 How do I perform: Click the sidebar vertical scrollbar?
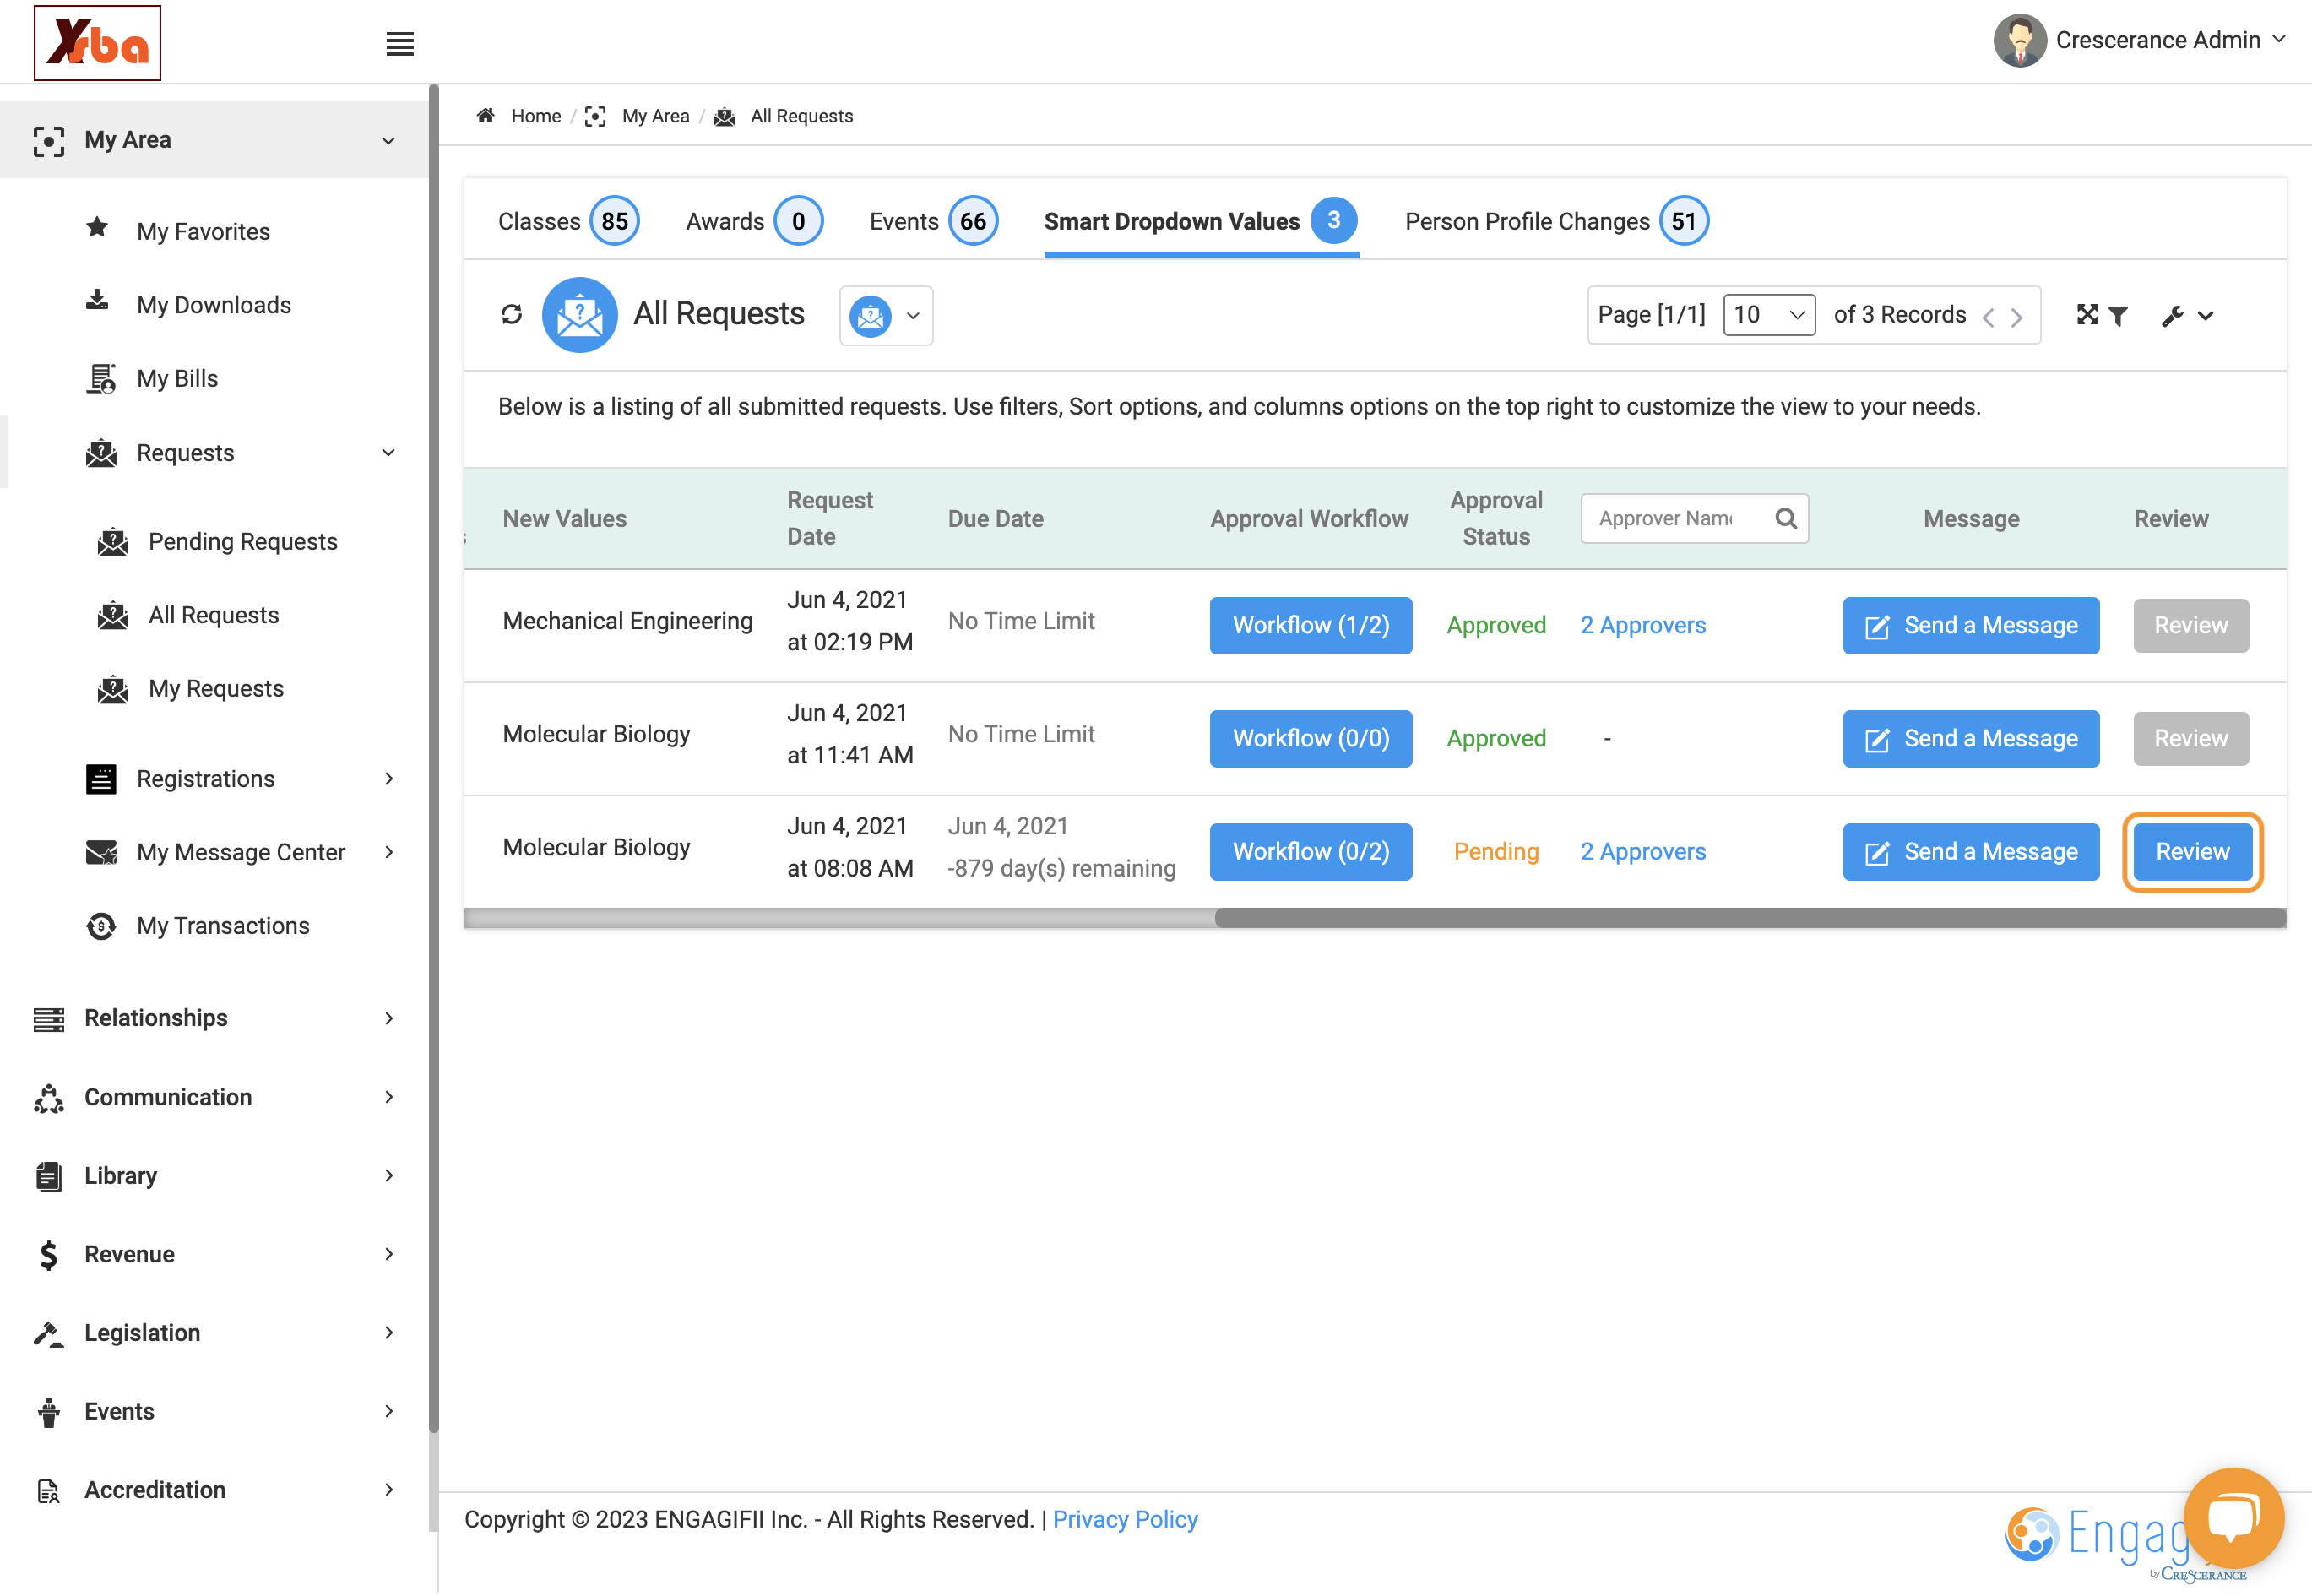(x=434, y=760)
